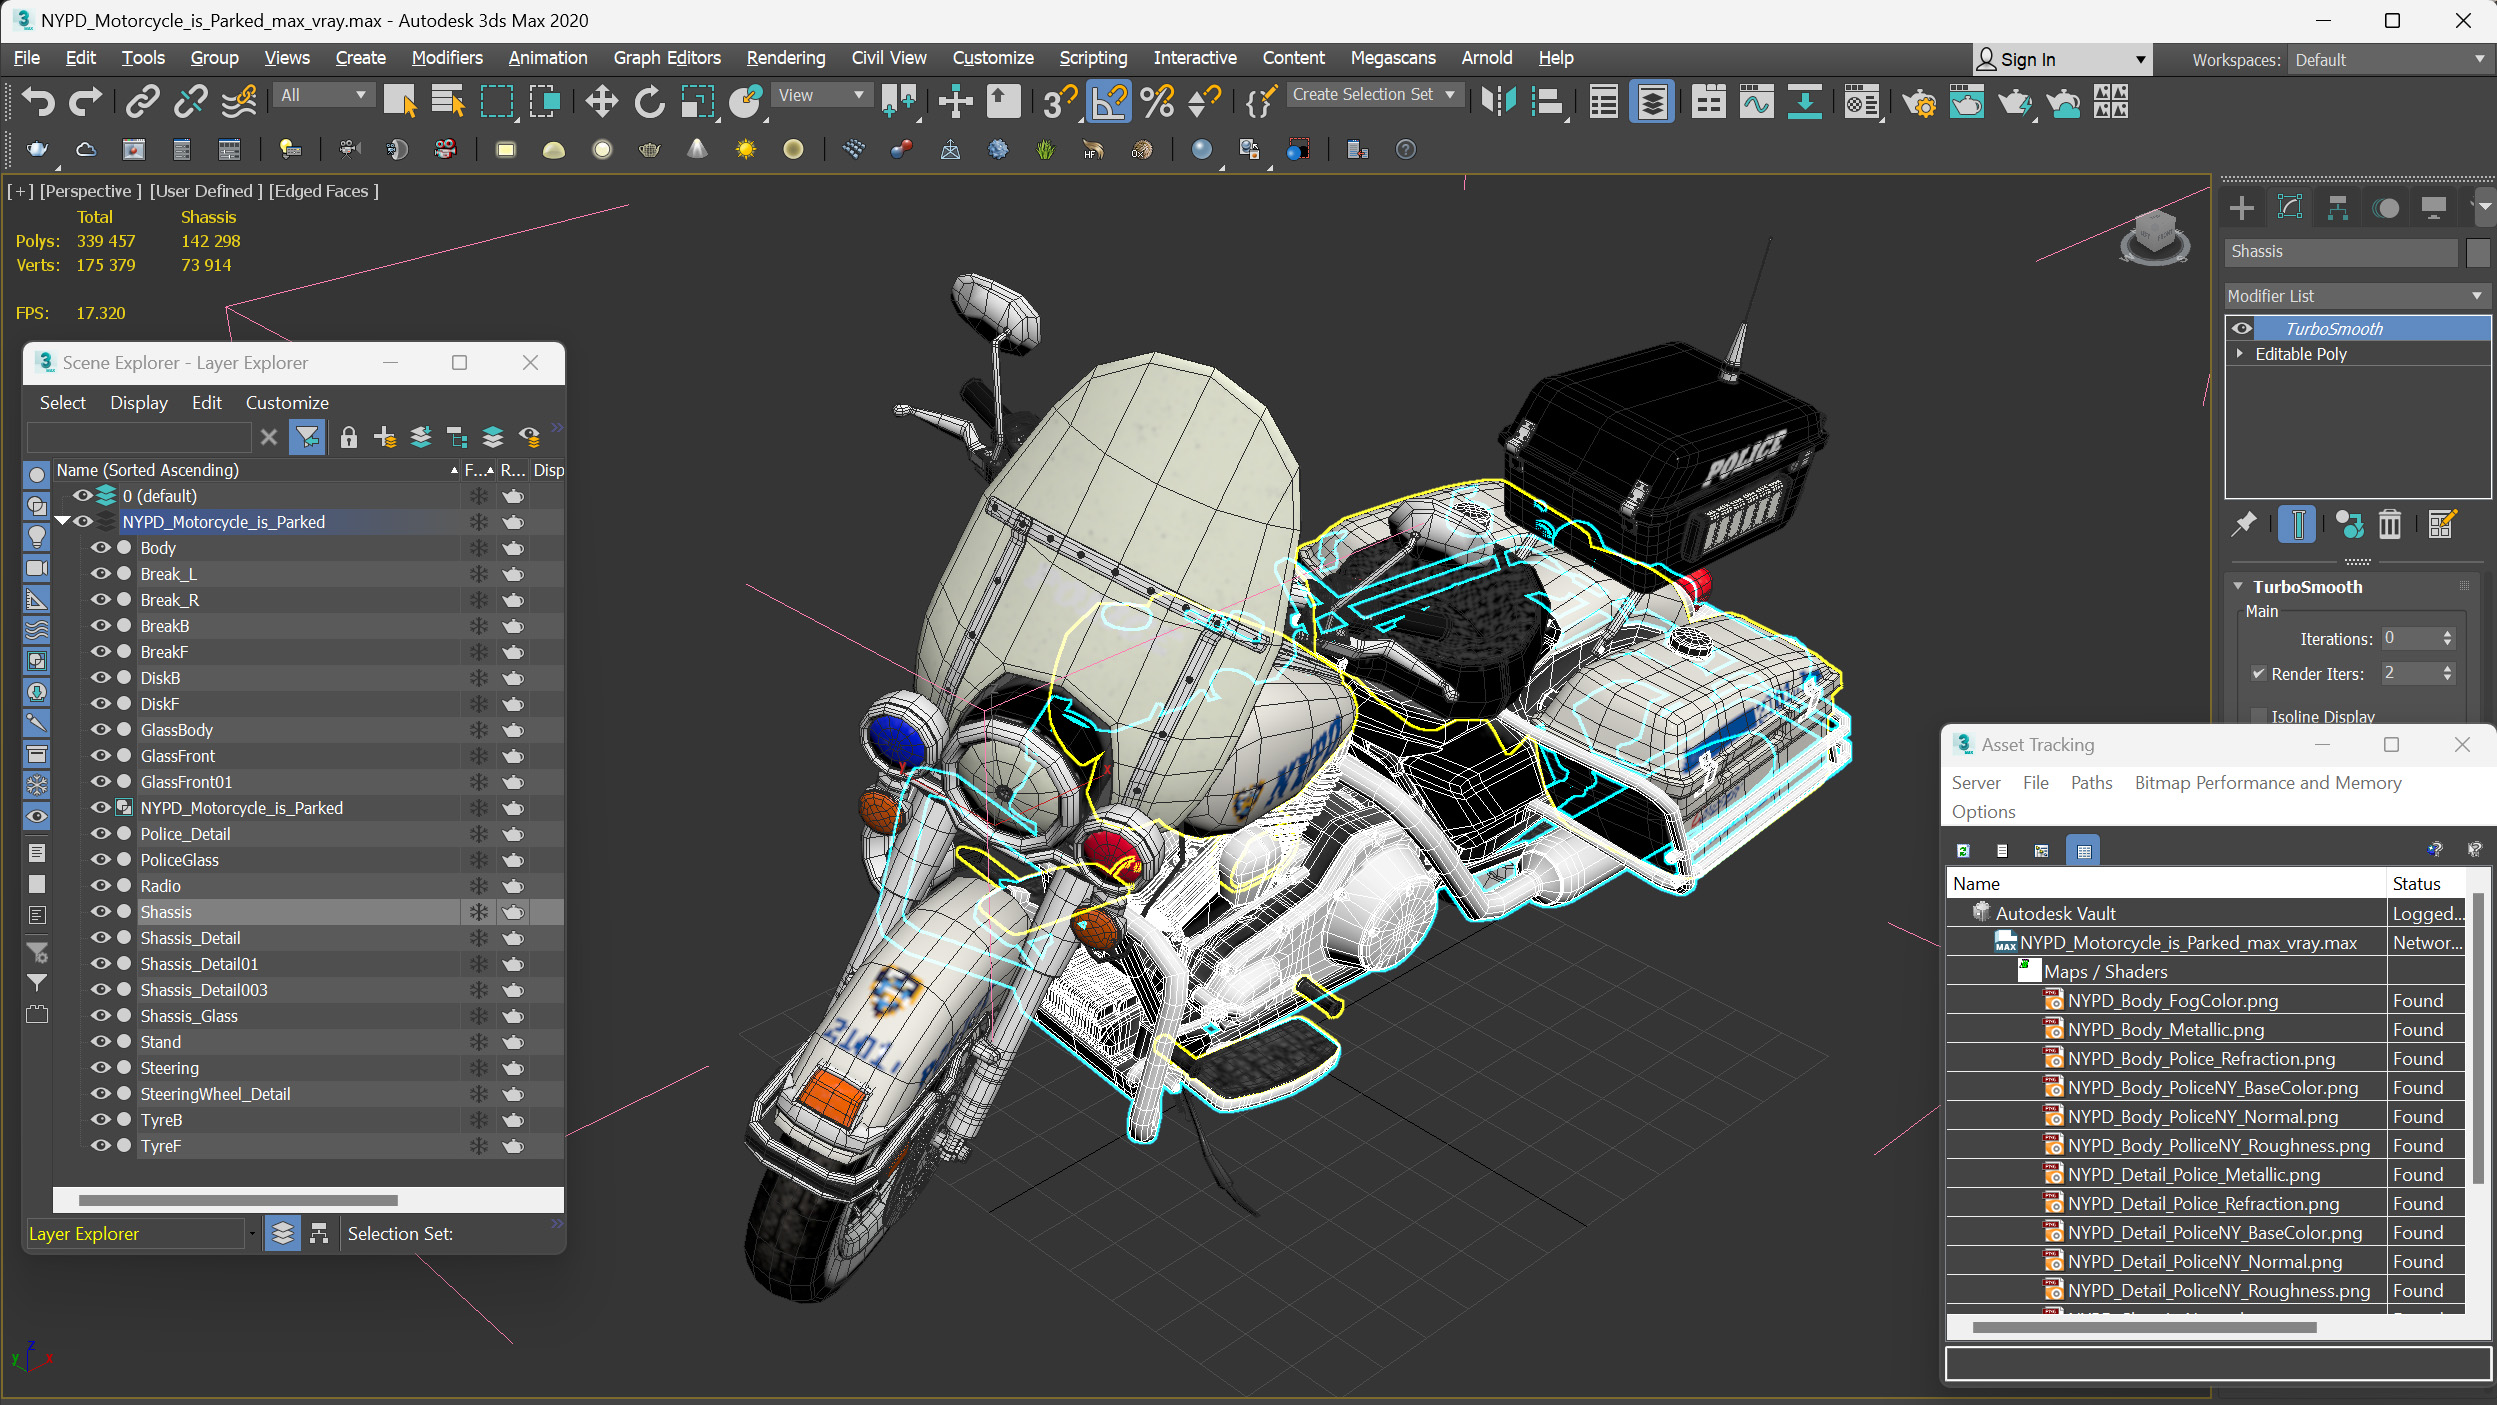Click Refresh icon in Asset Tracking
2497x1405 pixels.
pos(1963,851)
